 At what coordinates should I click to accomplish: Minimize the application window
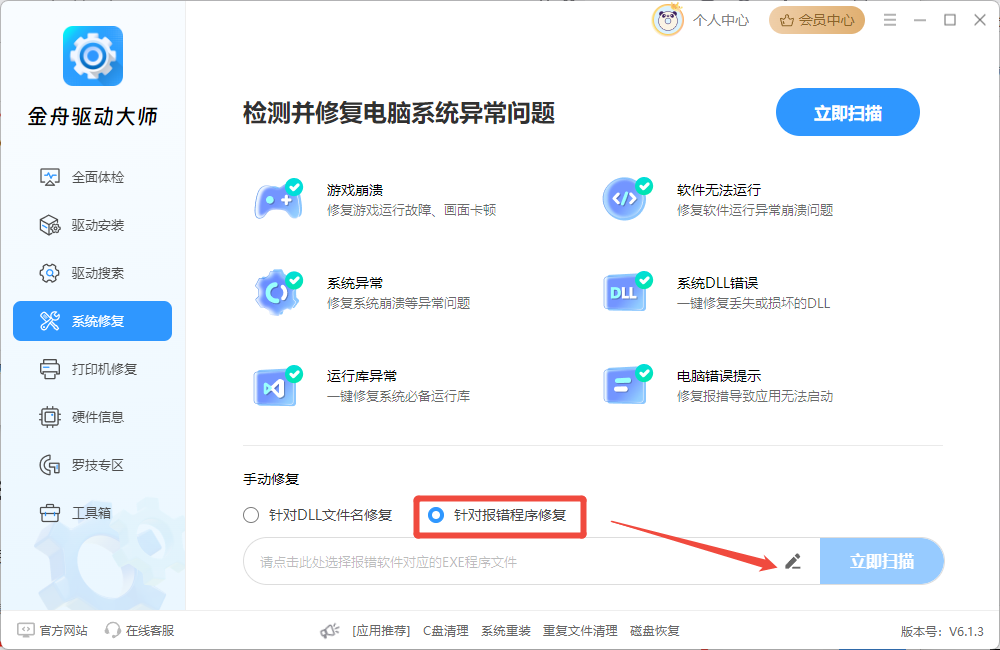(x=920, y=20)
